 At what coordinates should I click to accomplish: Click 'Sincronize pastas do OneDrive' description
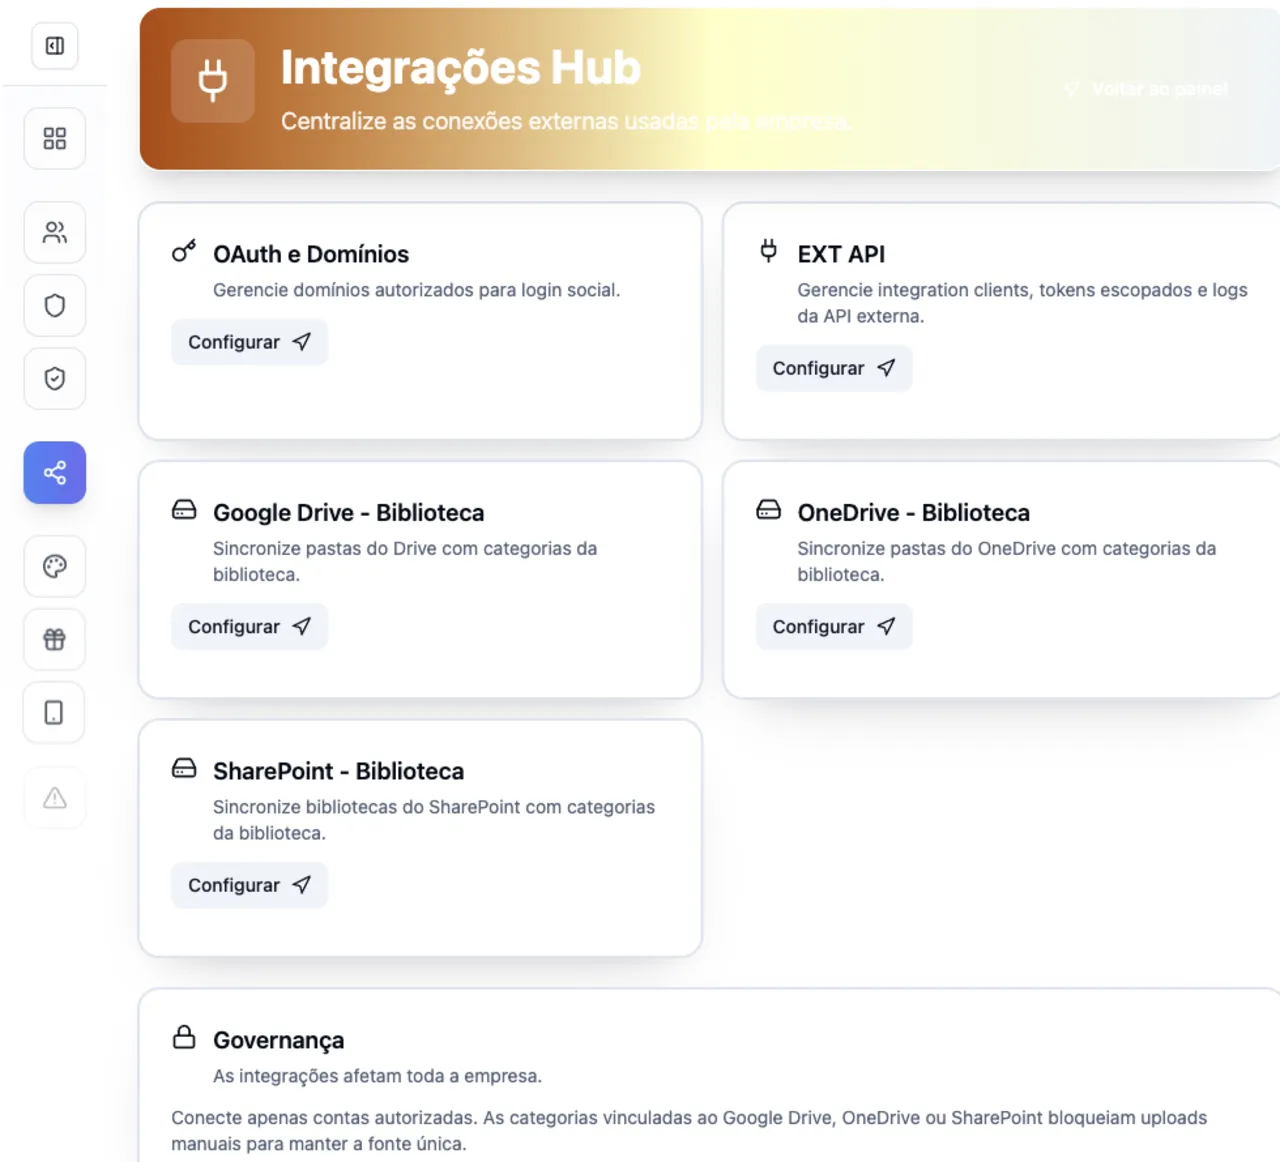pyautogui.click(x=1007, y=561)
